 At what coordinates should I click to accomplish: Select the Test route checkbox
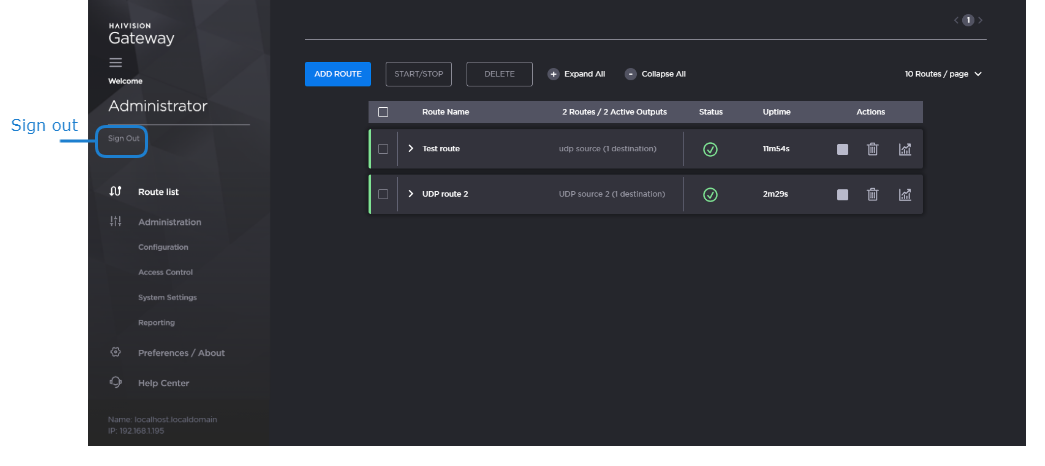tap(383, 149)
